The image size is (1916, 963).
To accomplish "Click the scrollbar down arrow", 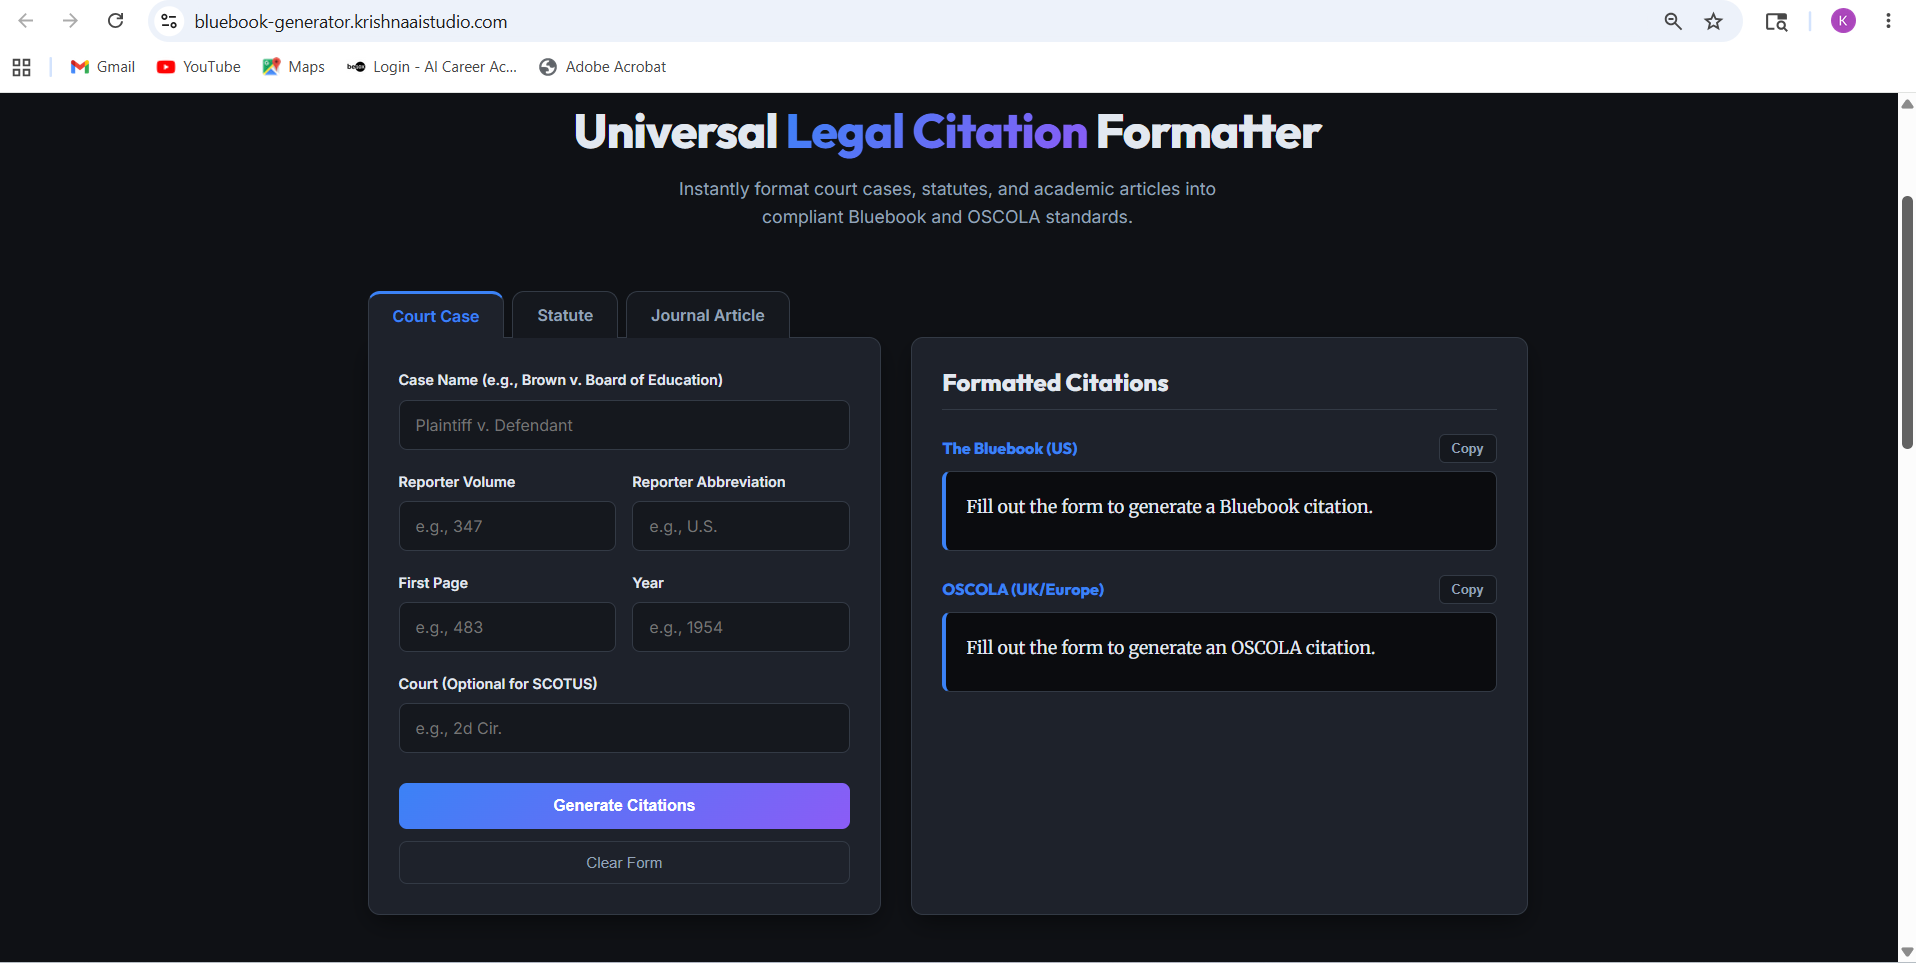I will coord(1907,952).
